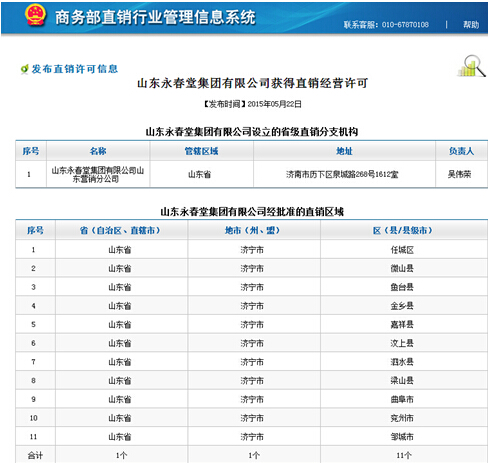This screenshot has height=463, width=488.
Task: Click the 济宁市 cell in the 曲阜市 row
Action: (252, 399)
